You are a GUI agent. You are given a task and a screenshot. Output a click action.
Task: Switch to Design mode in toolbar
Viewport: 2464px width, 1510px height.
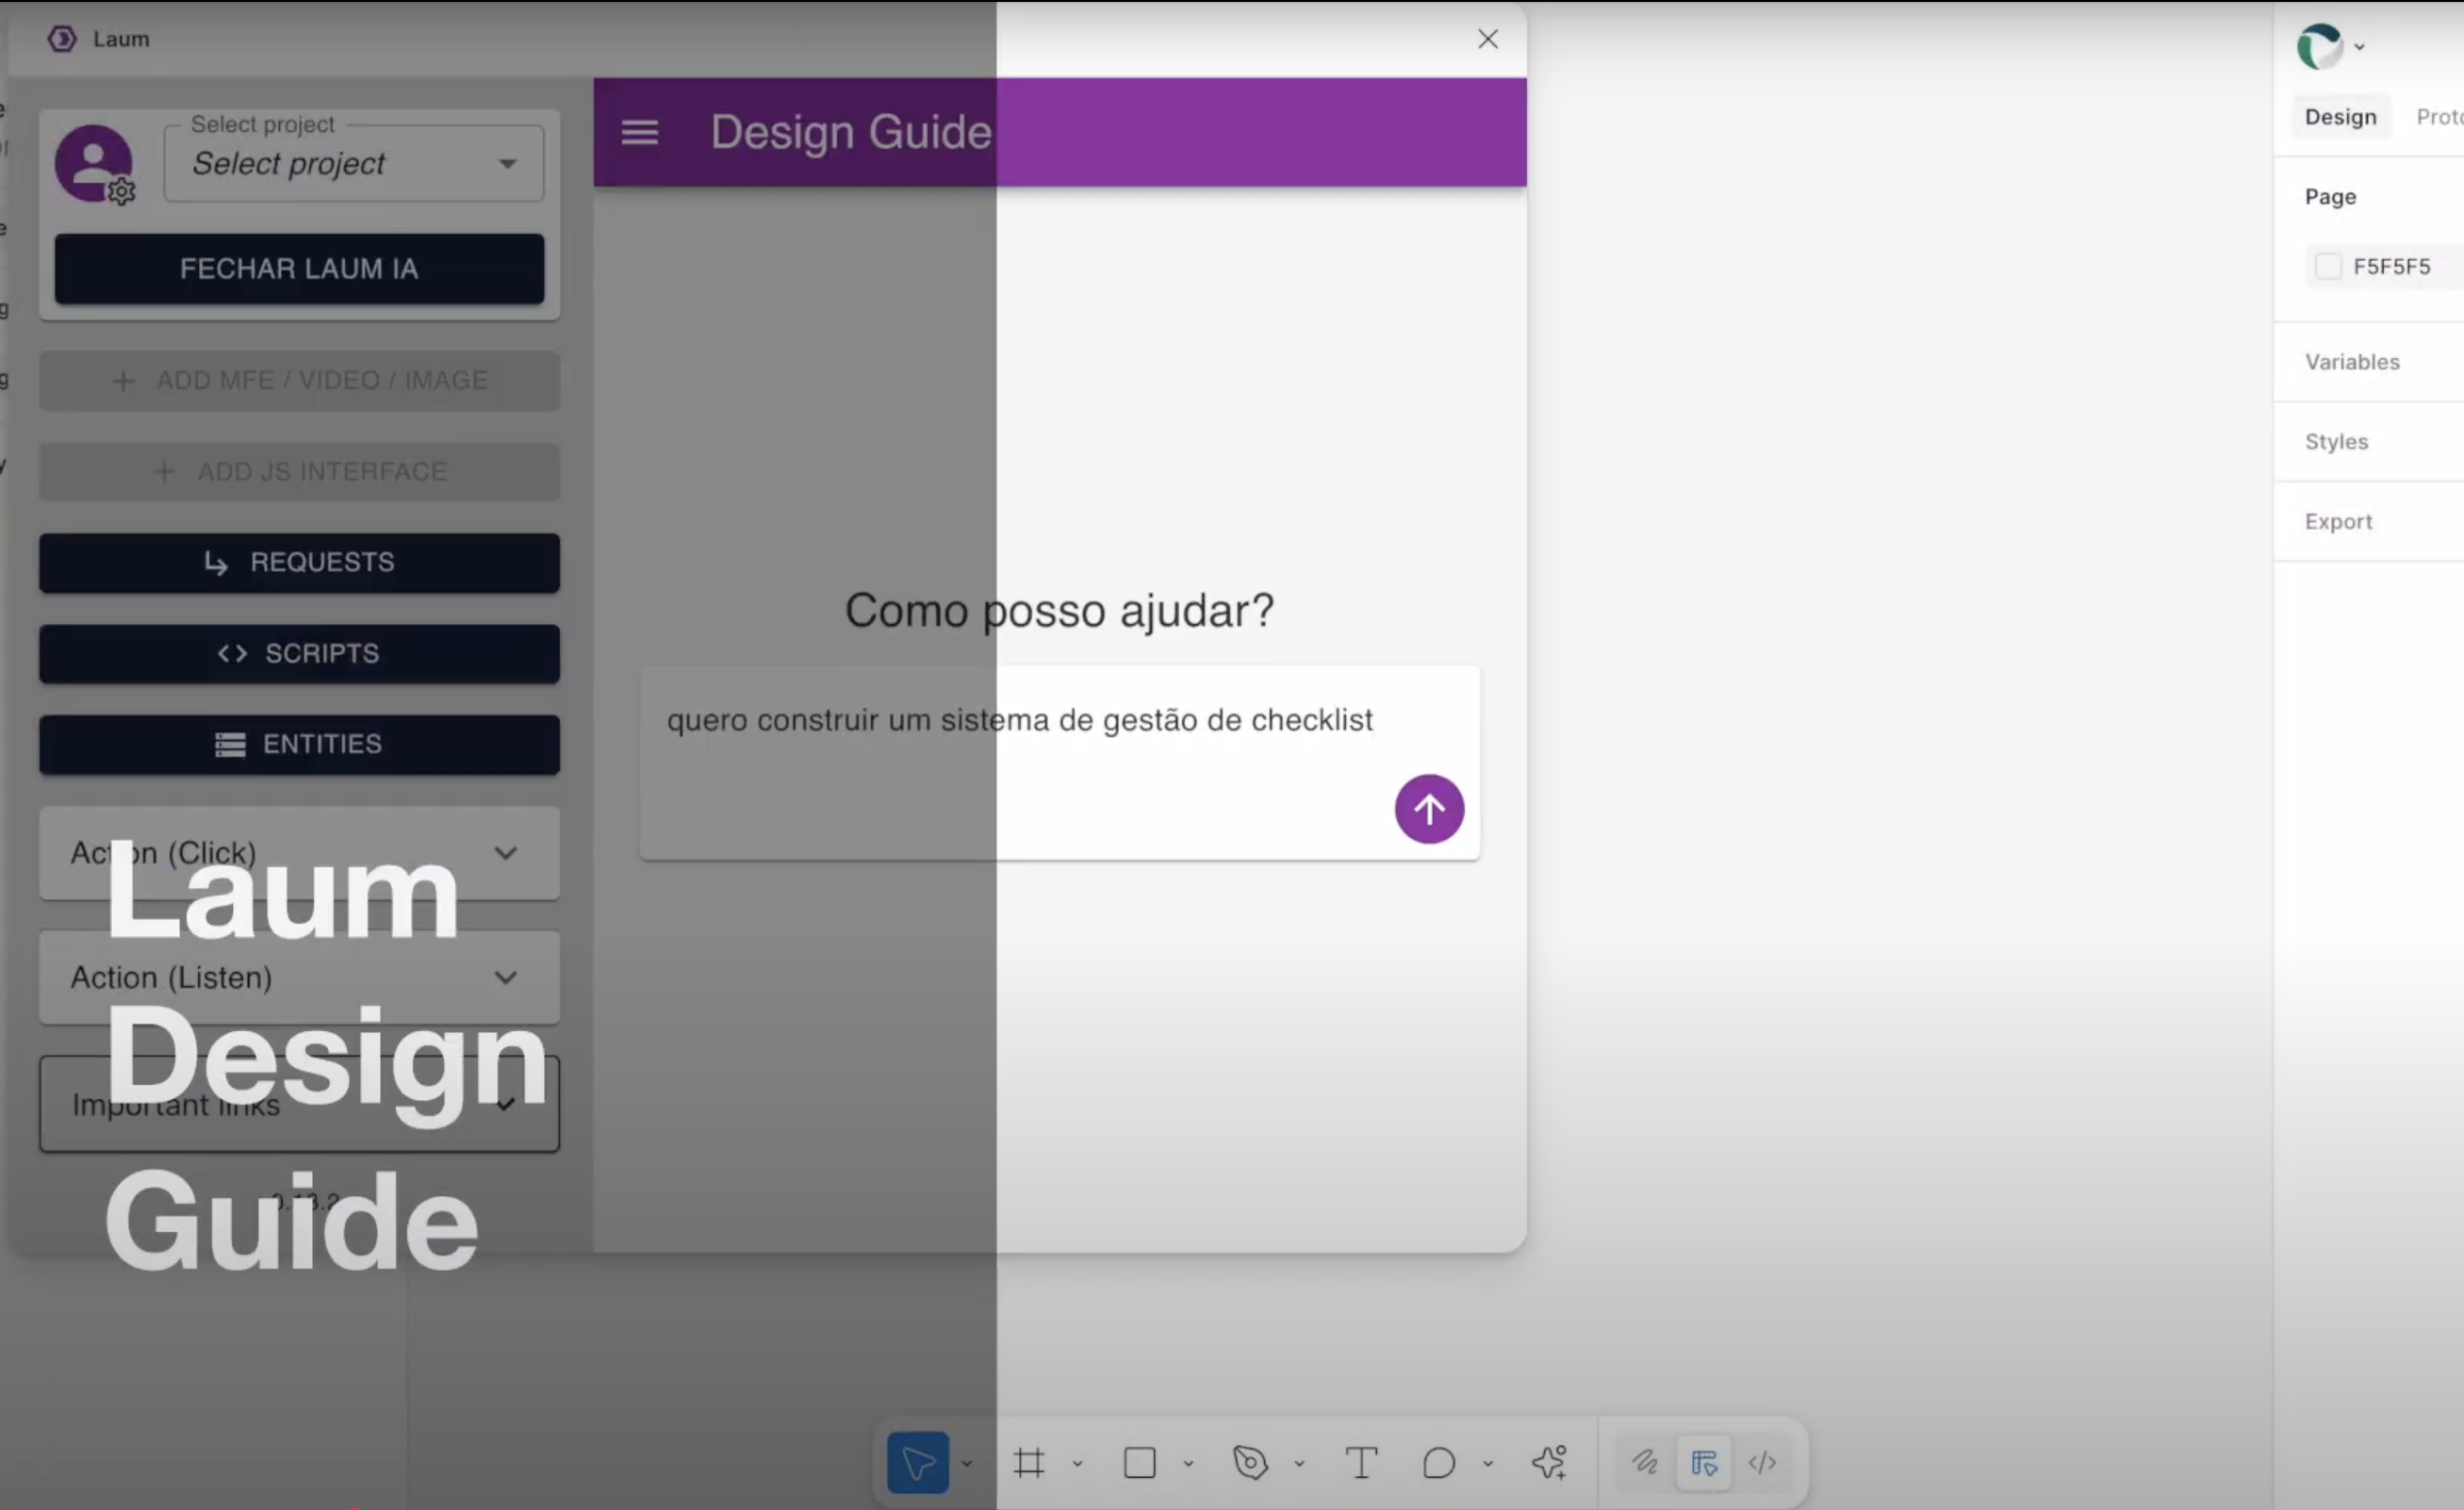tap(1704, 1463)
